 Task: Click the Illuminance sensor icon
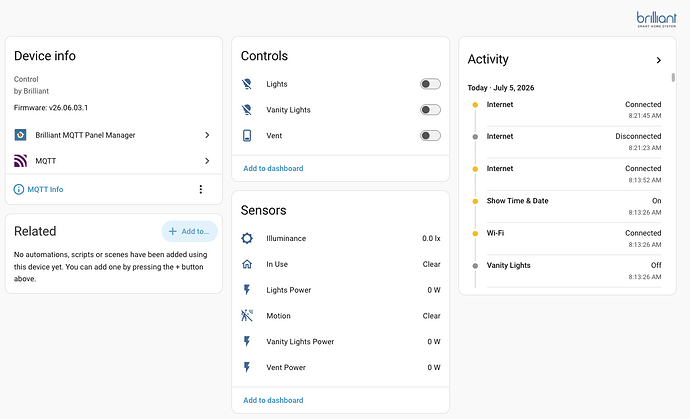pyautogui.click(x=247, y=238)
